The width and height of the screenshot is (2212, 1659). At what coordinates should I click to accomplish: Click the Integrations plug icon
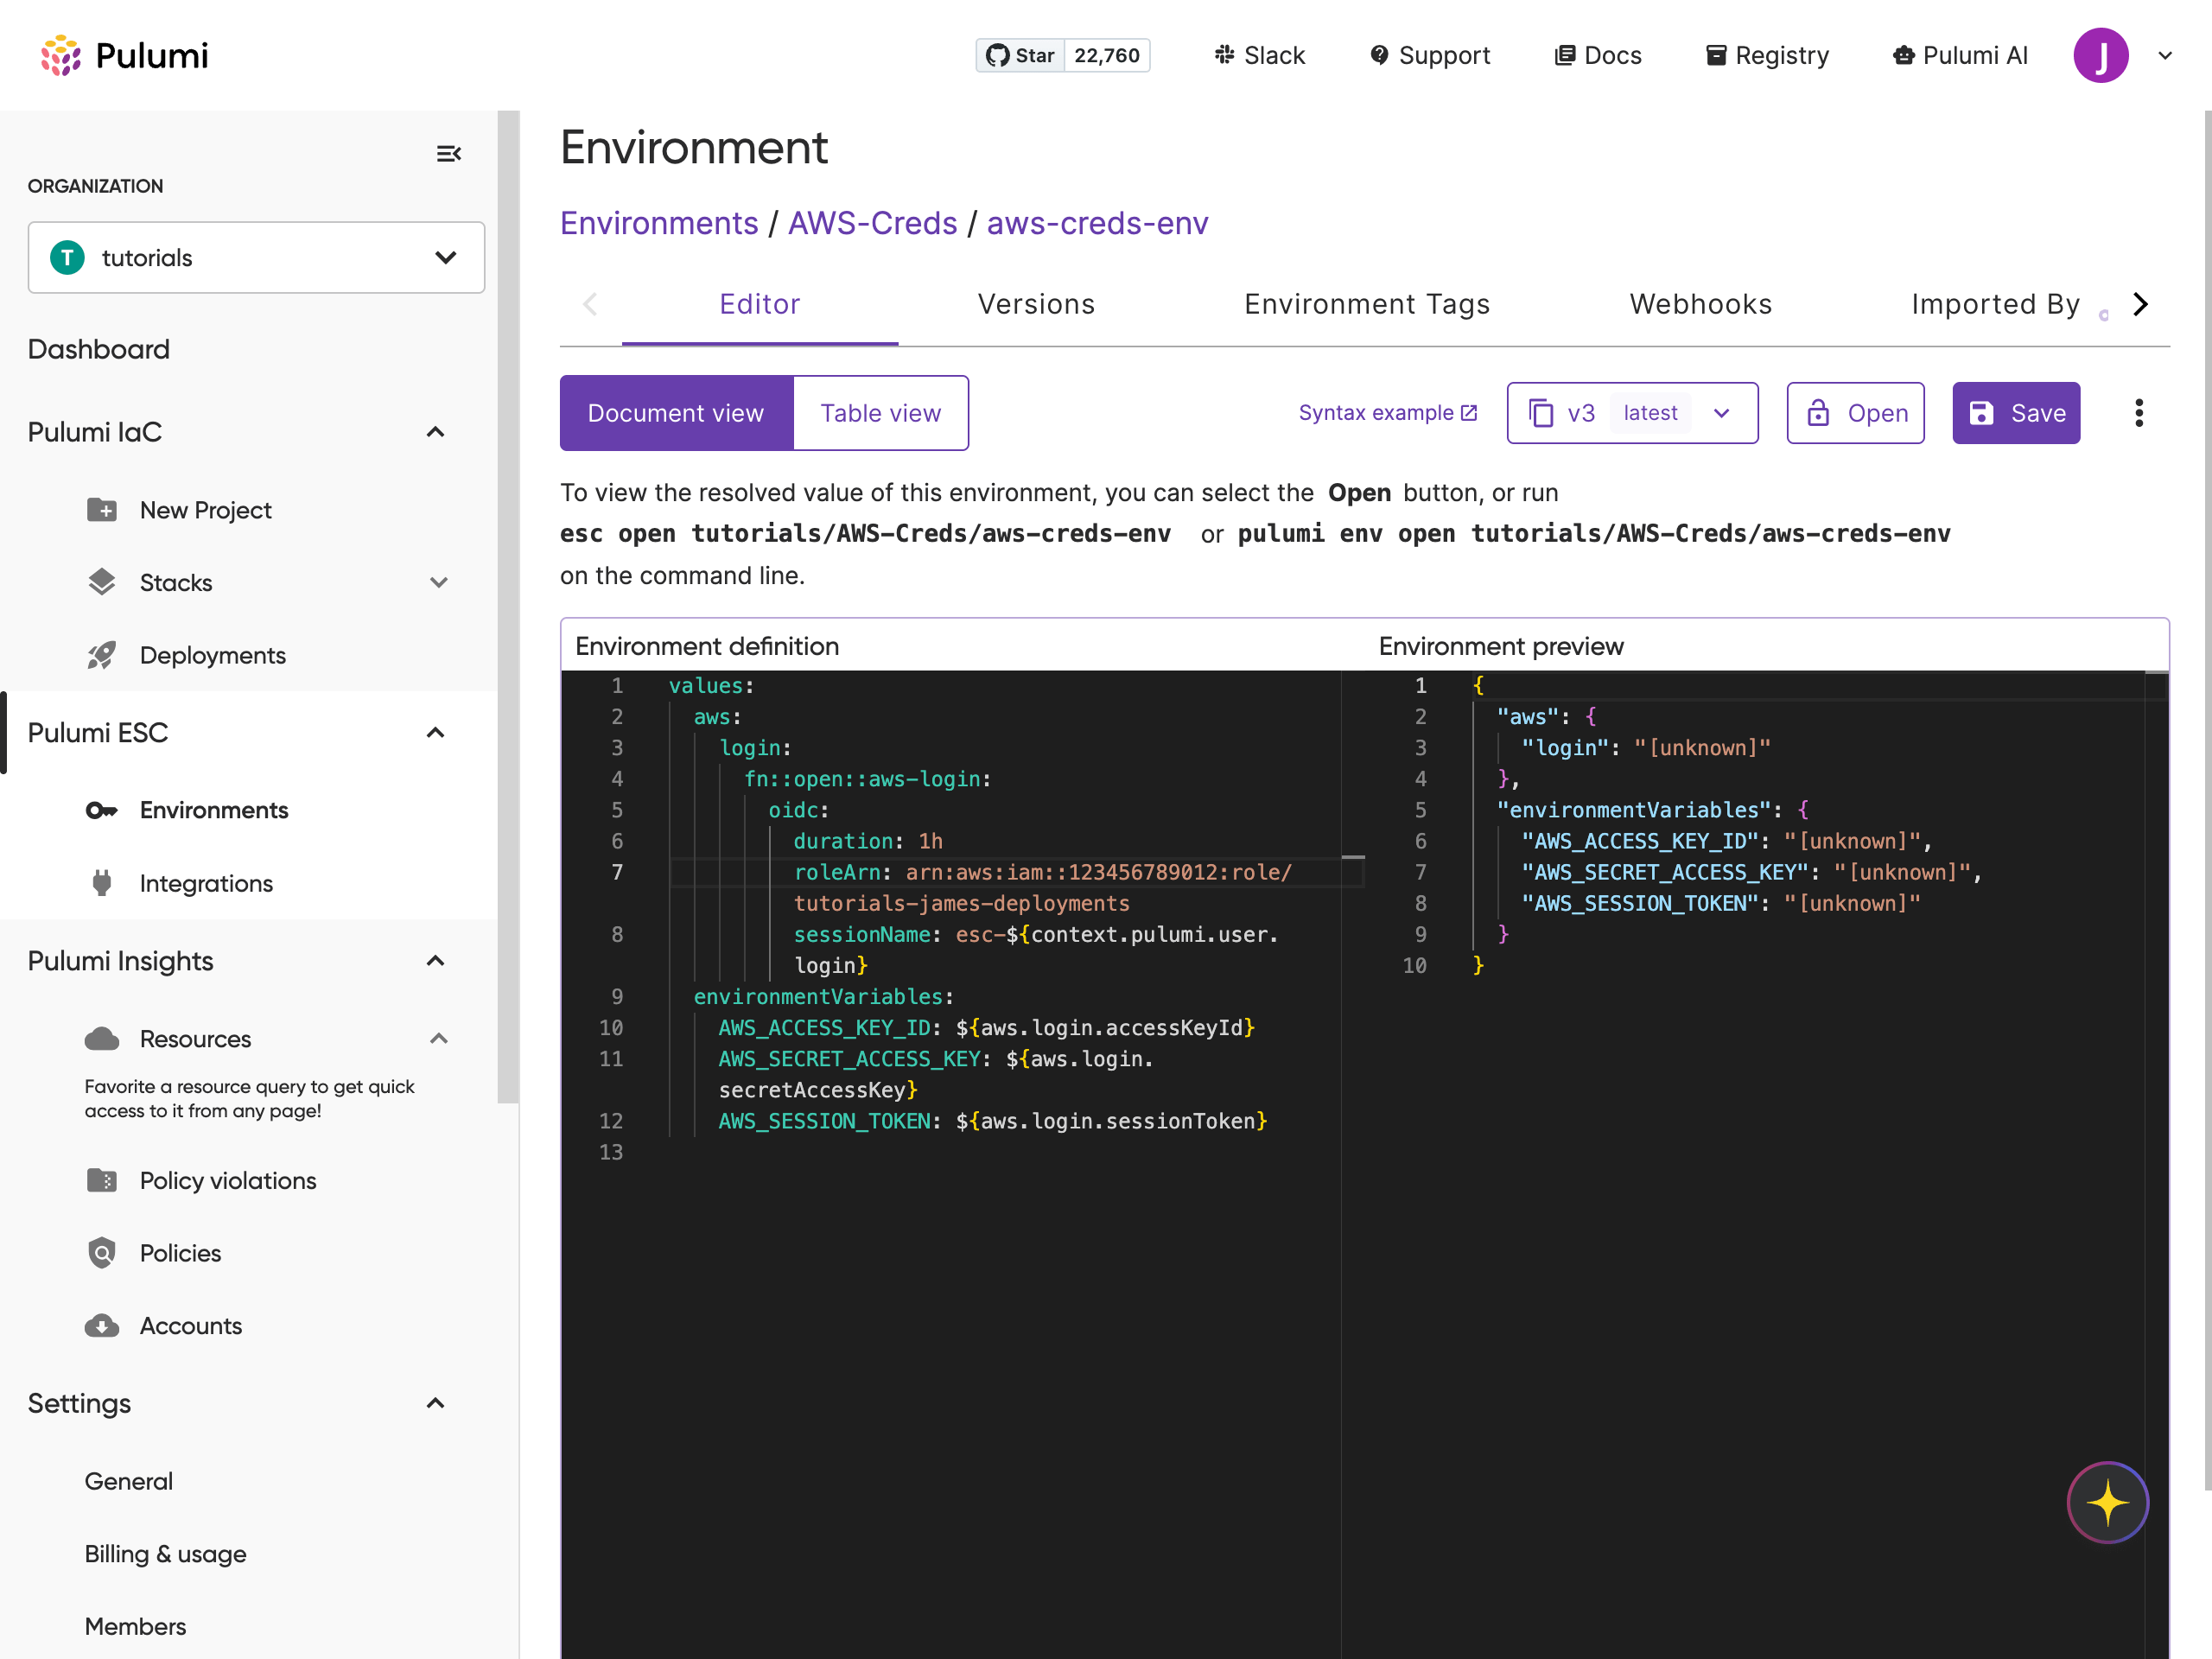(101, 883)
